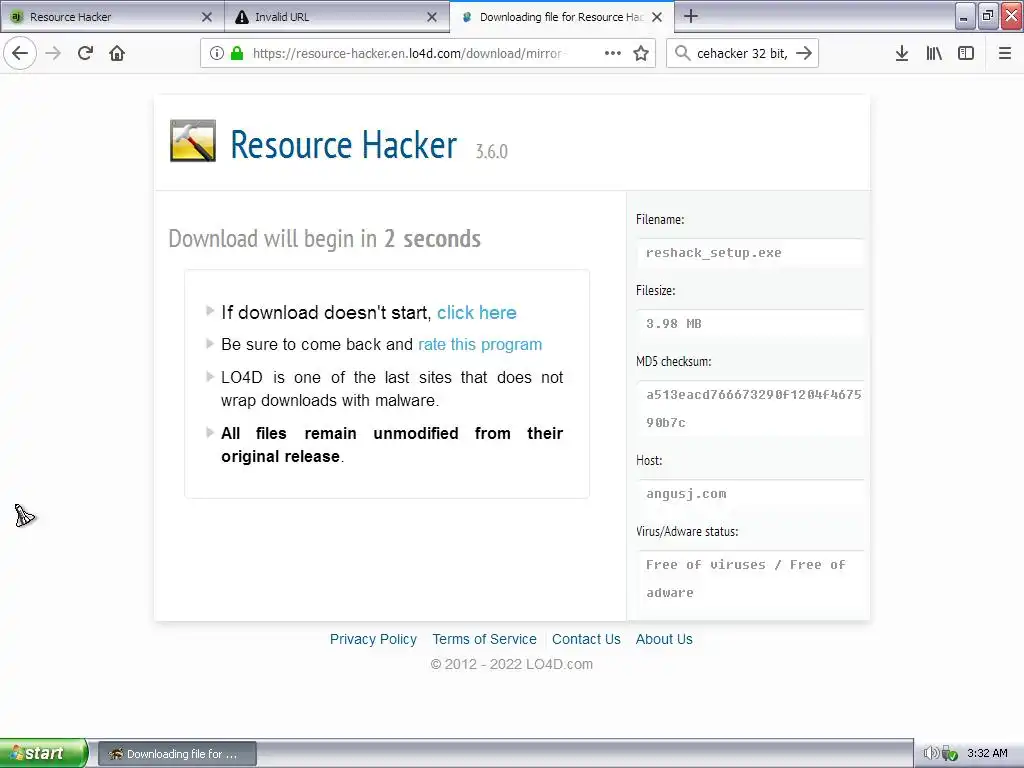Click the search magnifier icon

tap(682, 54)
